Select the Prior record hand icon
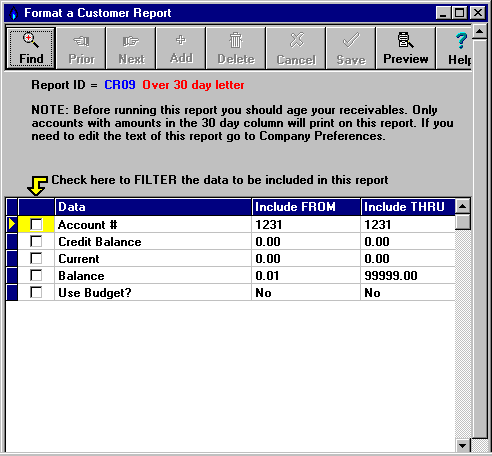This screenshot has width=492, height=456. point(81,41)
